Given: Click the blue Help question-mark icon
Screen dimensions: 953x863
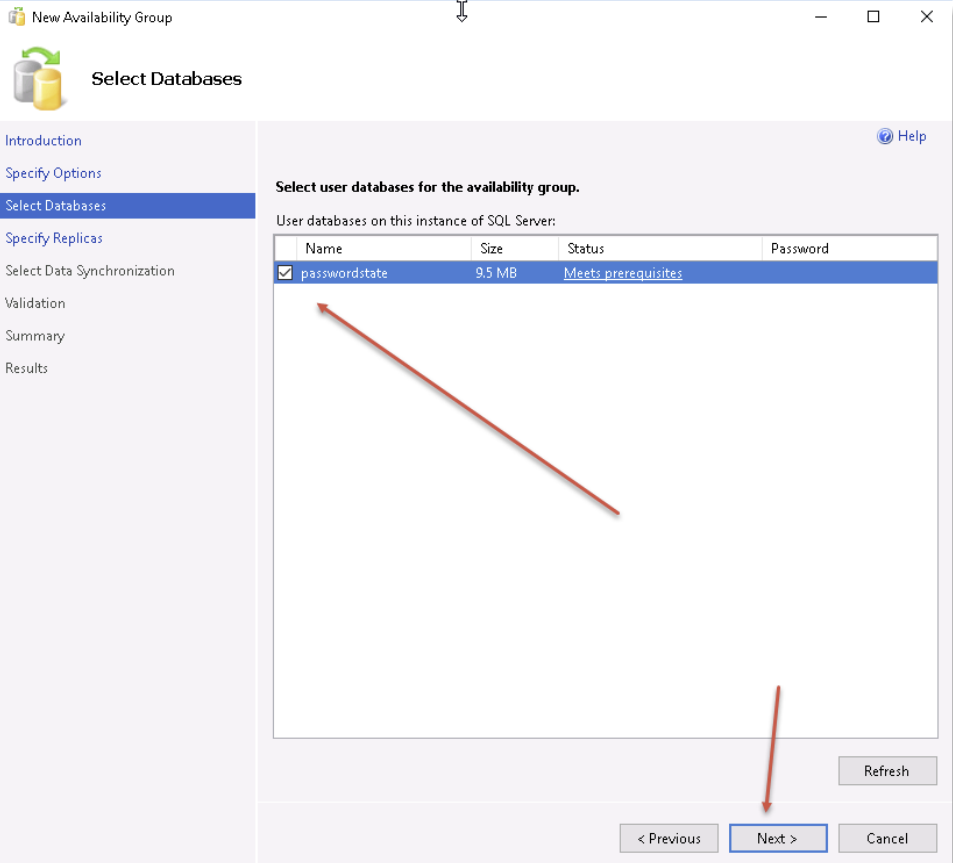Looking at the screenshot, I should pos(884,136).
